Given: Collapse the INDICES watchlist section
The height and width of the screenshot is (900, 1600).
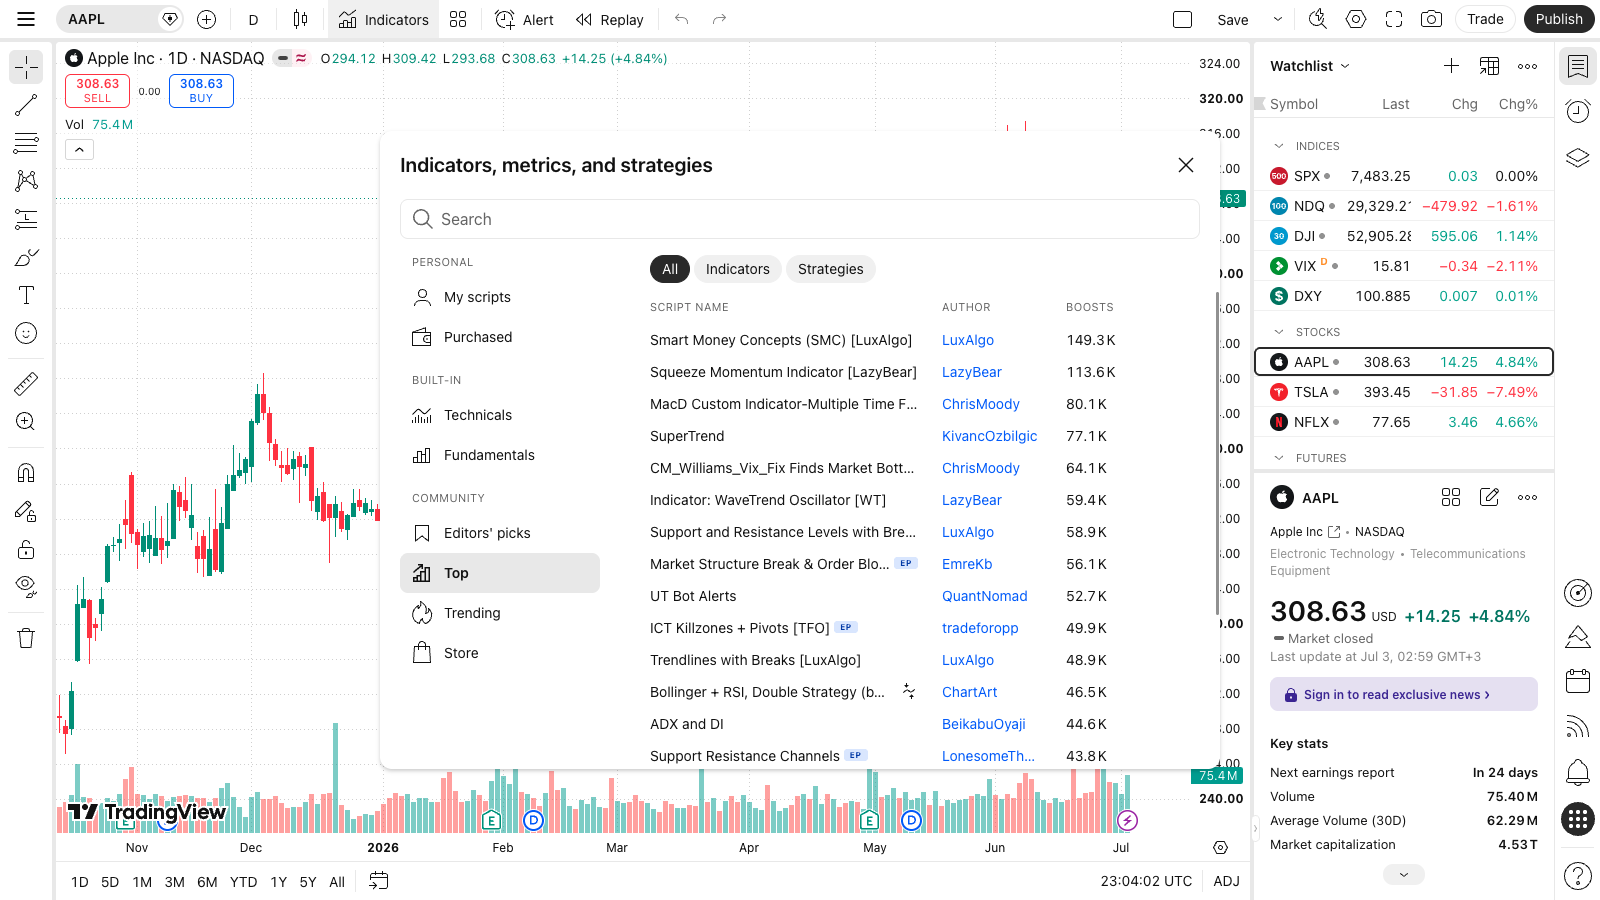Looking at the screenshot, I should tap(1278, 146).
